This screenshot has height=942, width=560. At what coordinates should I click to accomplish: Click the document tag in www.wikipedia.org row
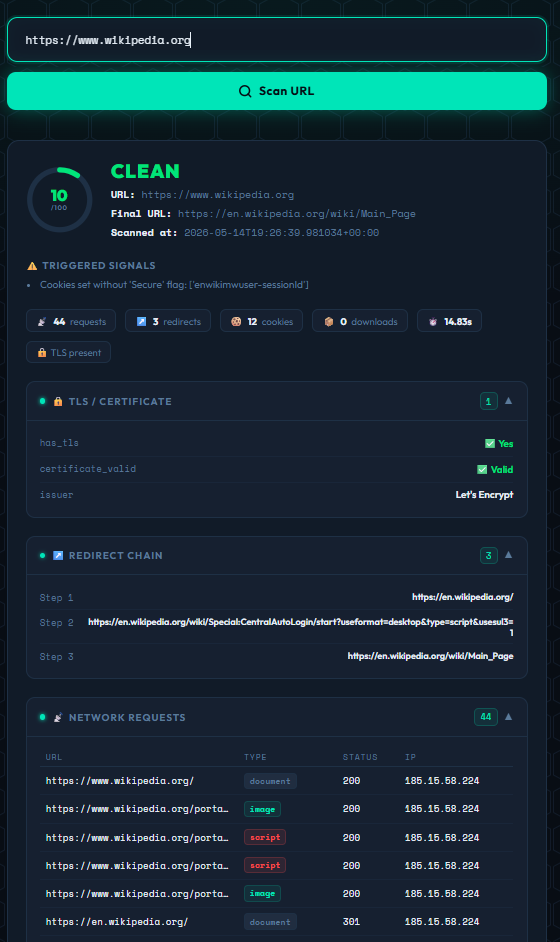click(x=270, y=781)
